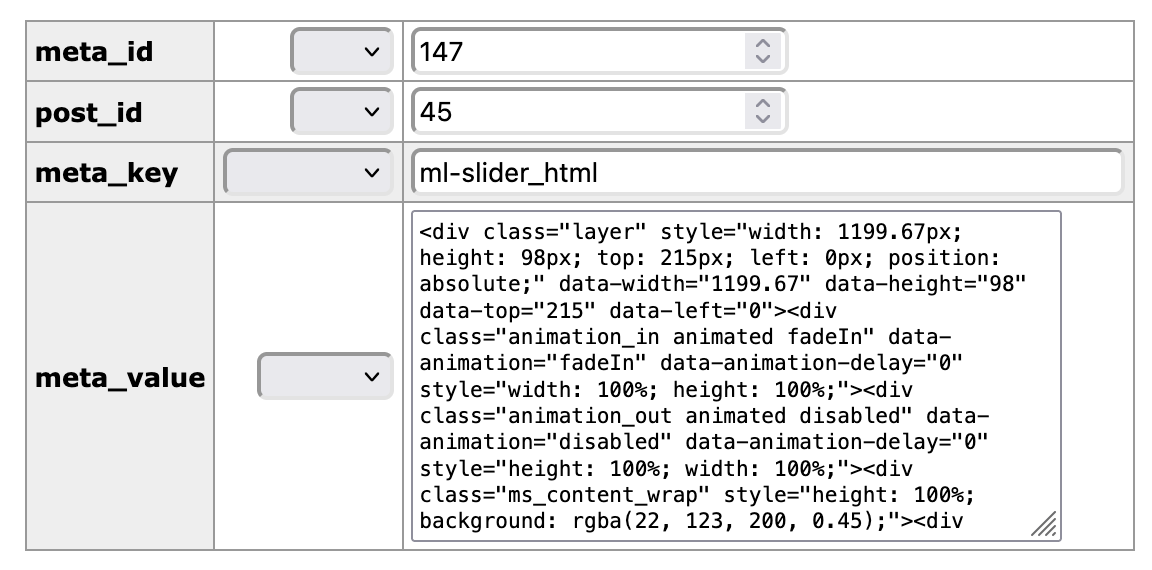This screenshot has height=570, width=1152.
Task: Click the post_id column label
Action: (x=89, y=112)
